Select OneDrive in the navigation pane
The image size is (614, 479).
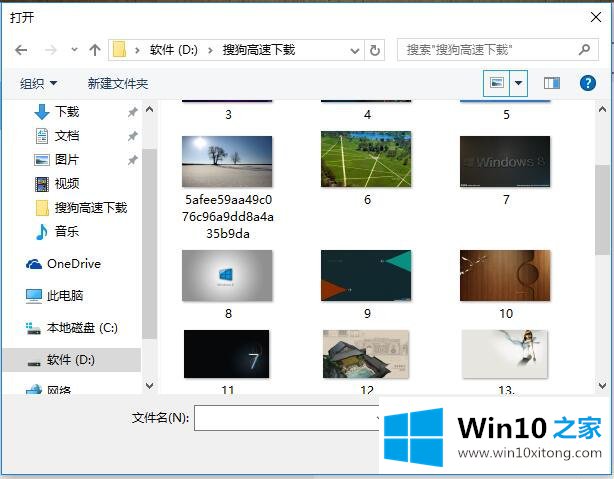tap(74, 264)
